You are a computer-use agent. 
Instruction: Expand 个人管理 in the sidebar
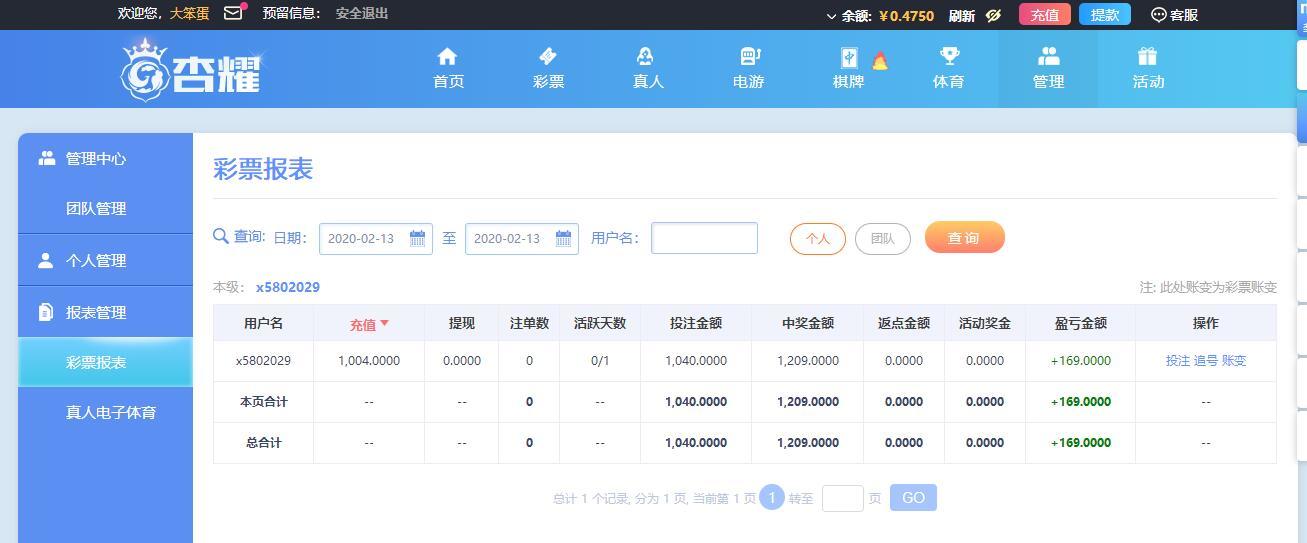click(x=105, y=260)
